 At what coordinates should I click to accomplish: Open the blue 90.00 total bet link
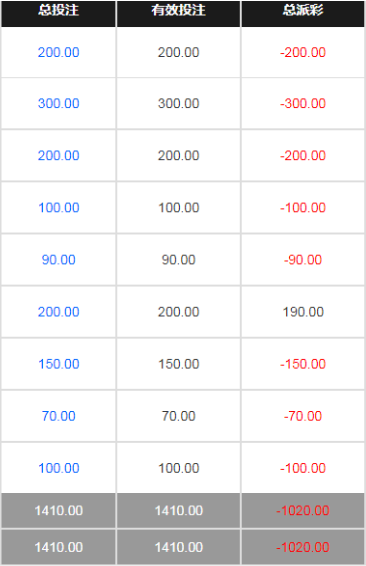[58, 260]
